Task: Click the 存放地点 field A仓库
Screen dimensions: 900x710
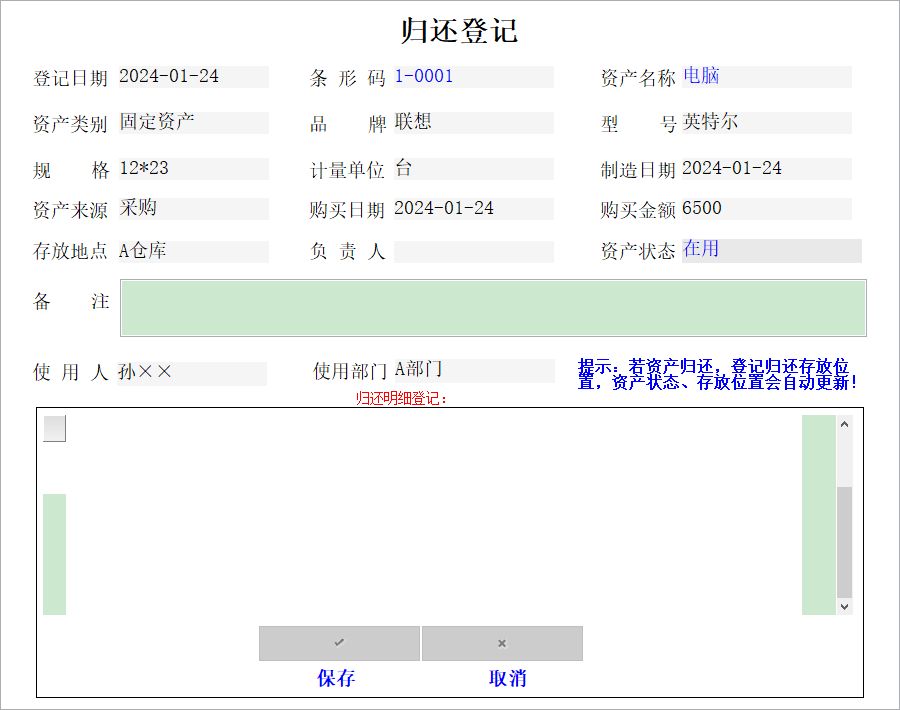Action: tap(193, 251)
